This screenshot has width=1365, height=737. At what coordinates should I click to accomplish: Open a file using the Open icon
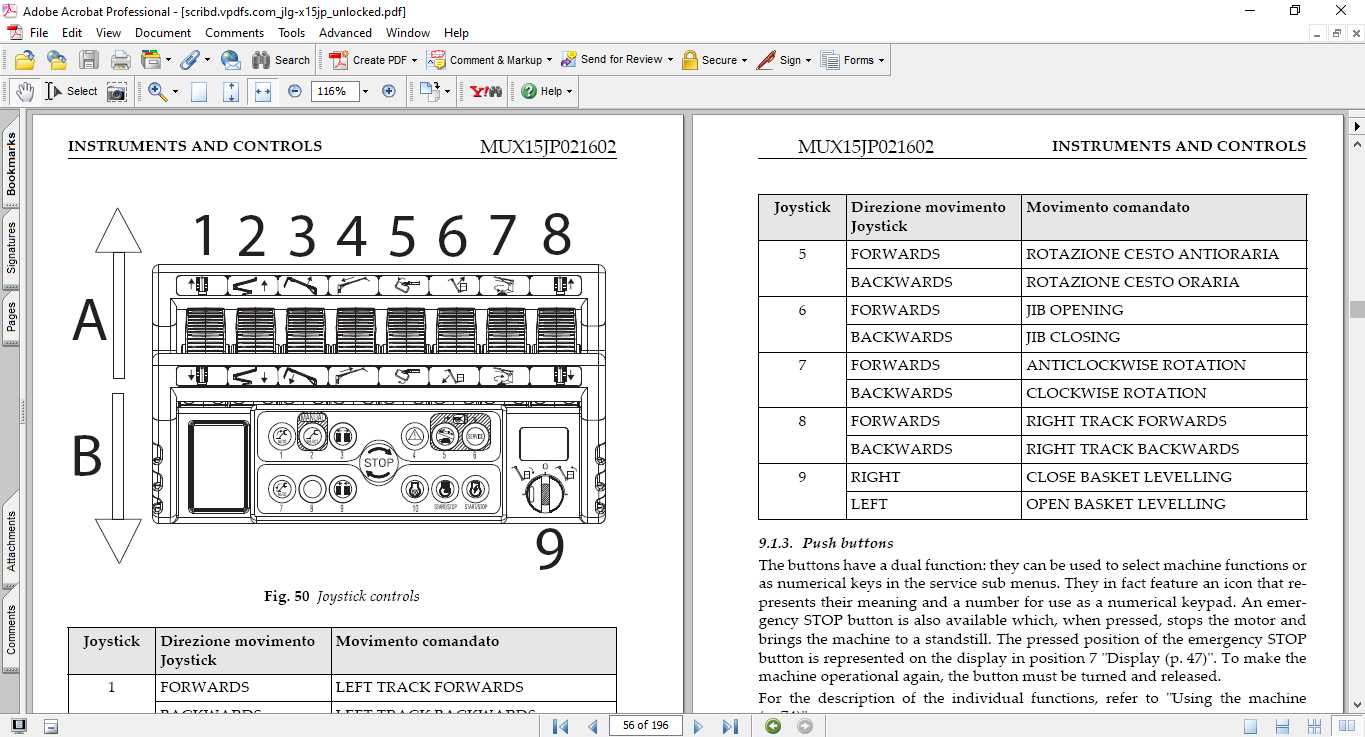click(x=24, y=60)
